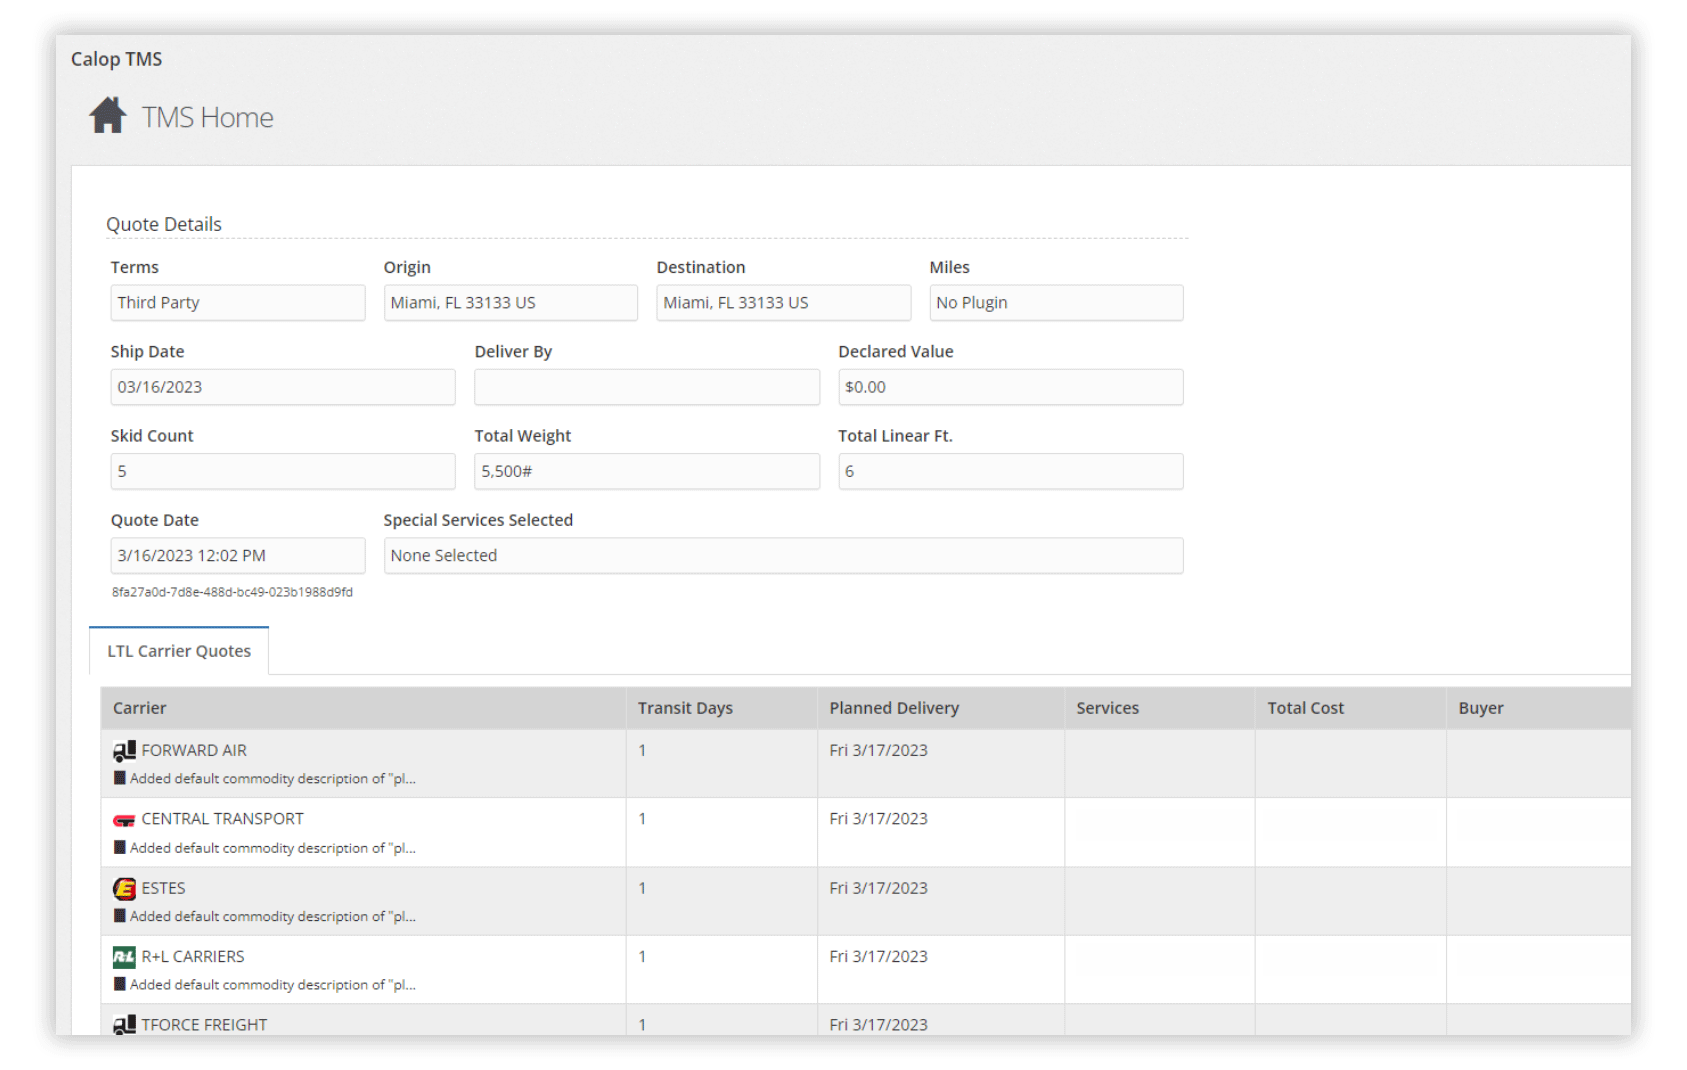Viewport: 1687px width, 1070px height.
Task: Click the green R+L Carriers logo
Action: coord(124,957)
